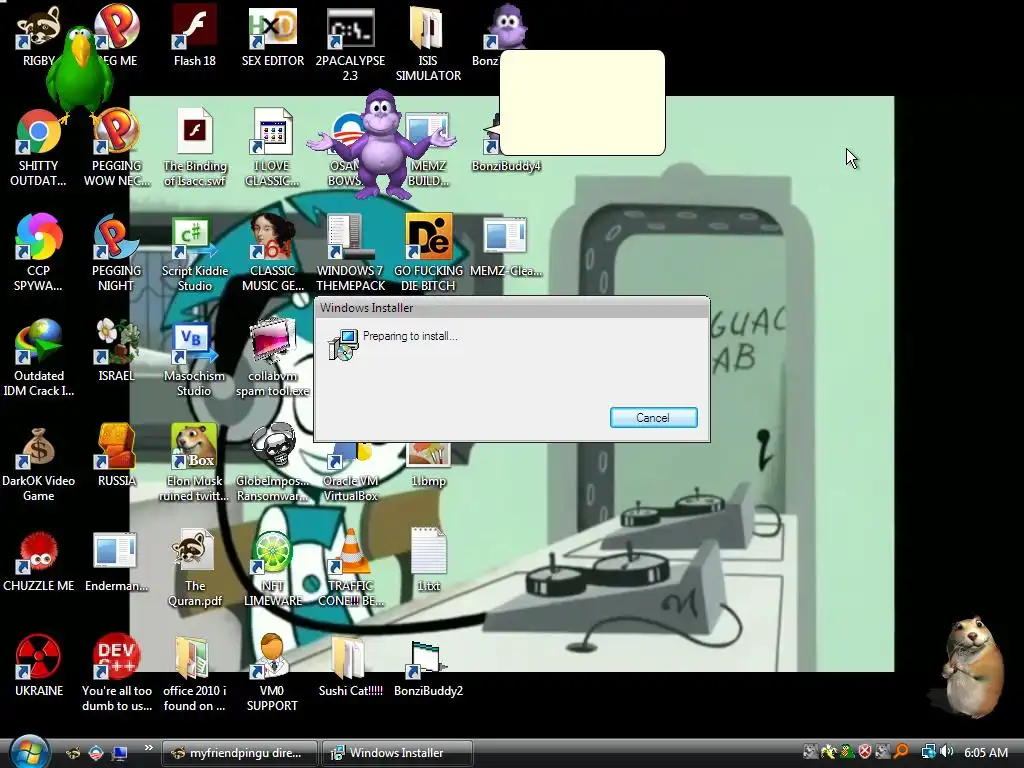1024x768 pixels.
Task: Click the red X security tray icon
Action: tap(865, 752)
